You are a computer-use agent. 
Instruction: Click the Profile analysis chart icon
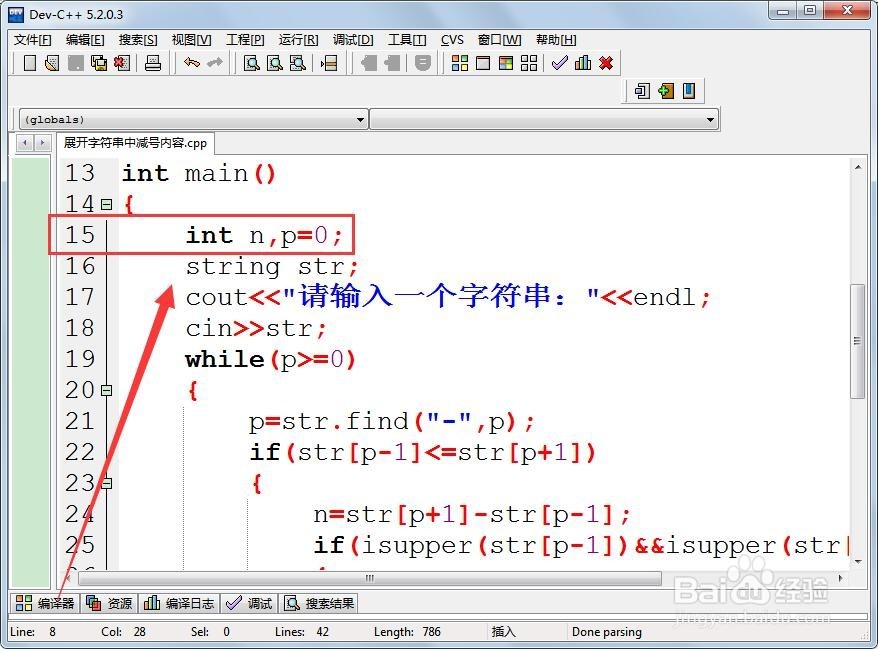[583, 63]
